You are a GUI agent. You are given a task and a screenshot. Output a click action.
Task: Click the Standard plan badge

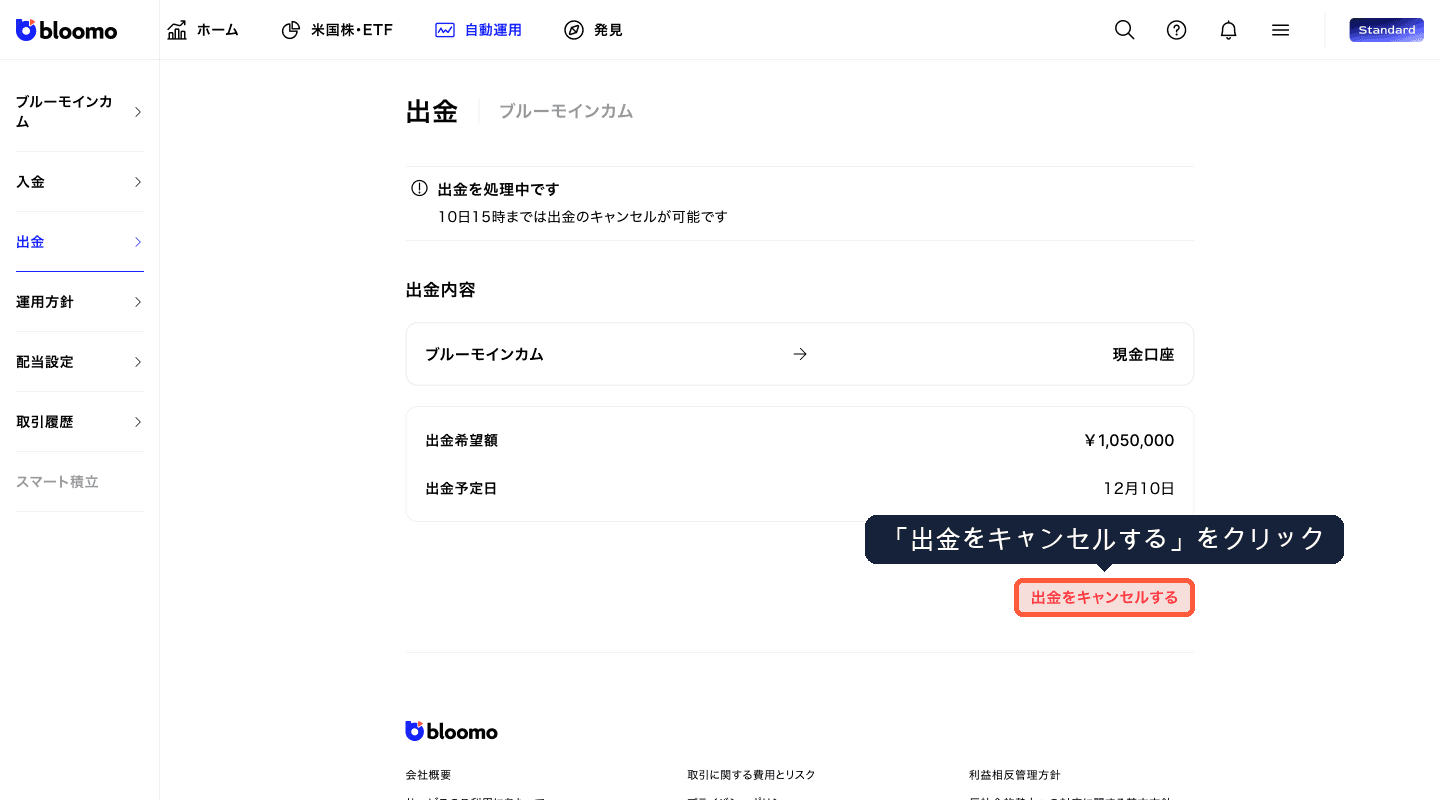point(1386,30)
